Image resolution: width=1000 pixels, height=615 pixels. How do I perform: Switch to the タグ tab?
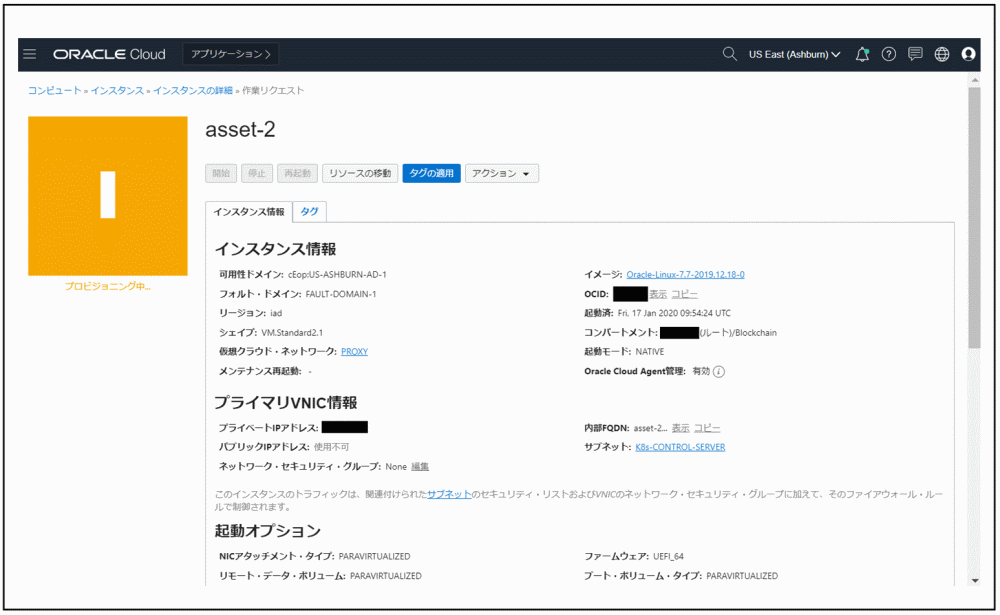click(309, 212)
